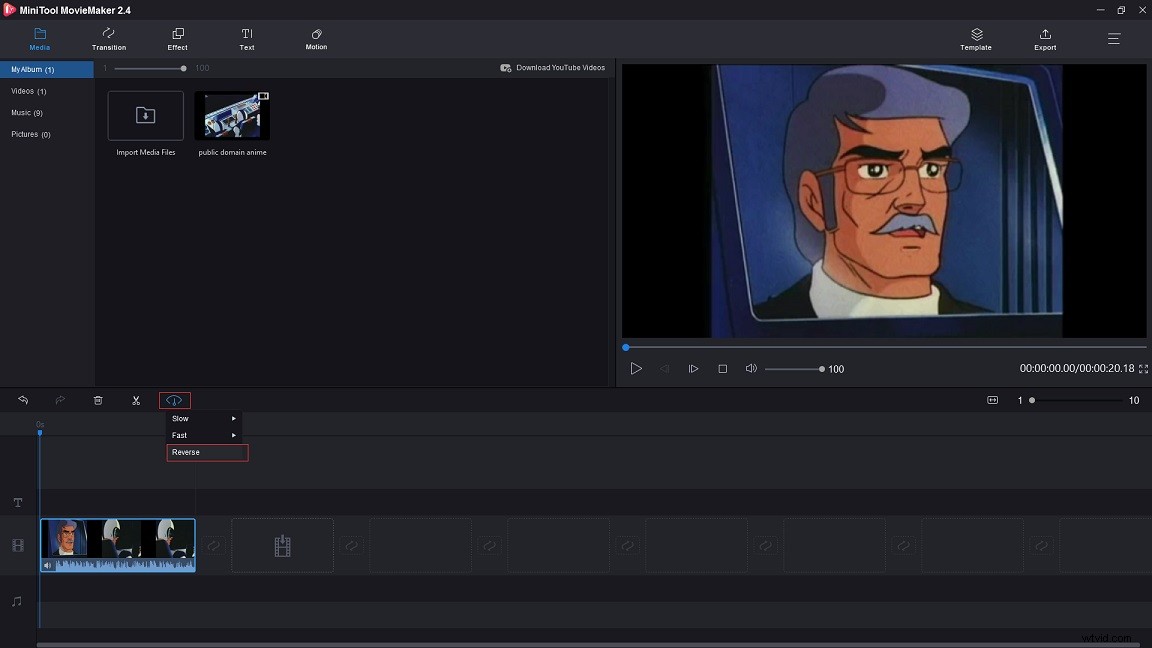Redo the last action
The width and height of the screenshot is (1152, 648).
tap(60, 400)
